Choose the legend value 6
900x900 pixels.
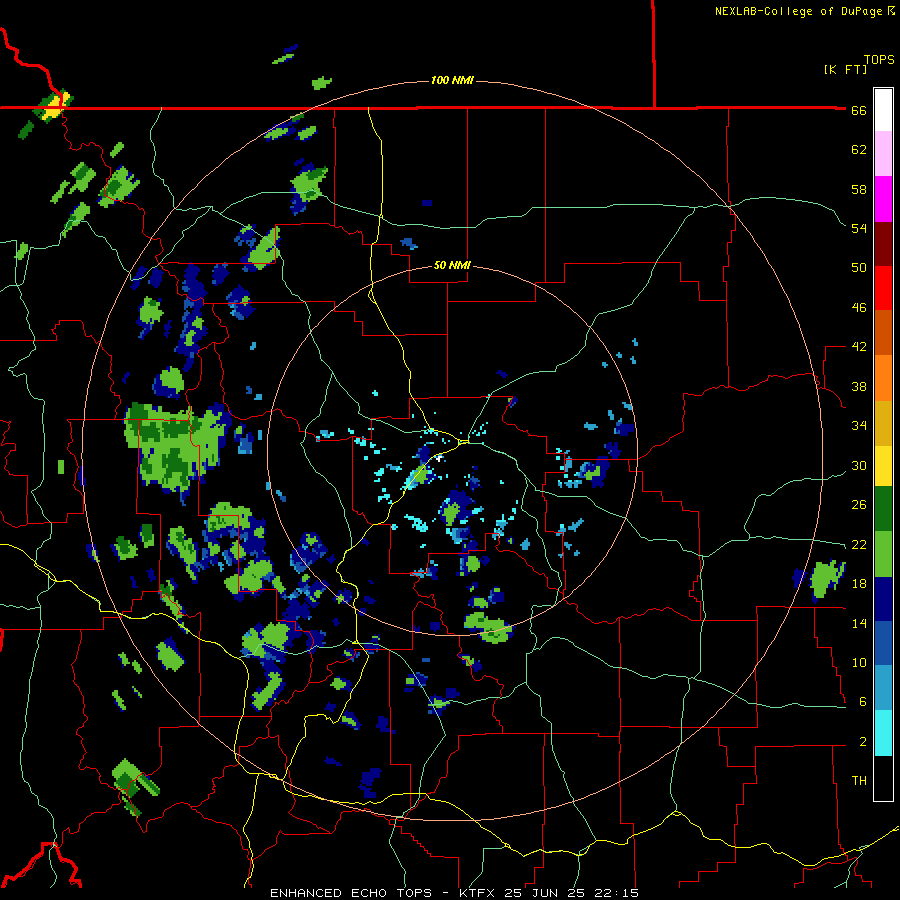point(863,702)
